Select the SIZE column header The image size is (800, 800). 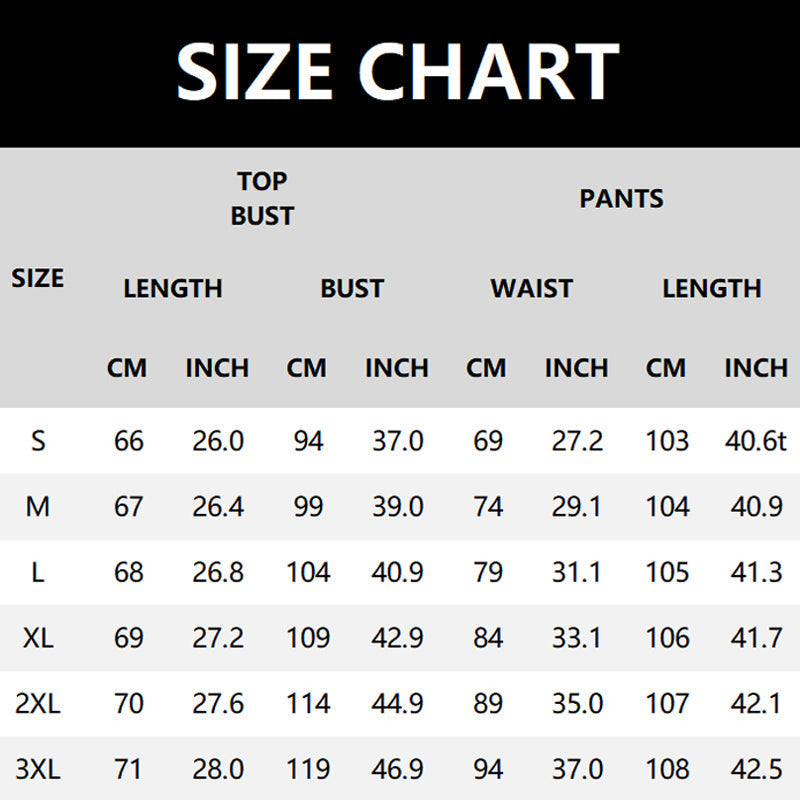[38, 278]
